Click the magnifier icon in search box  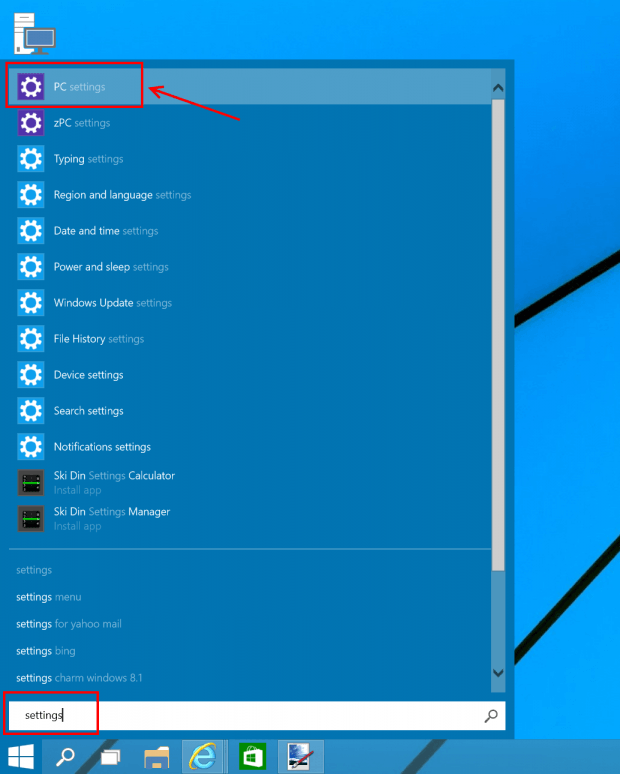point(491,716)
